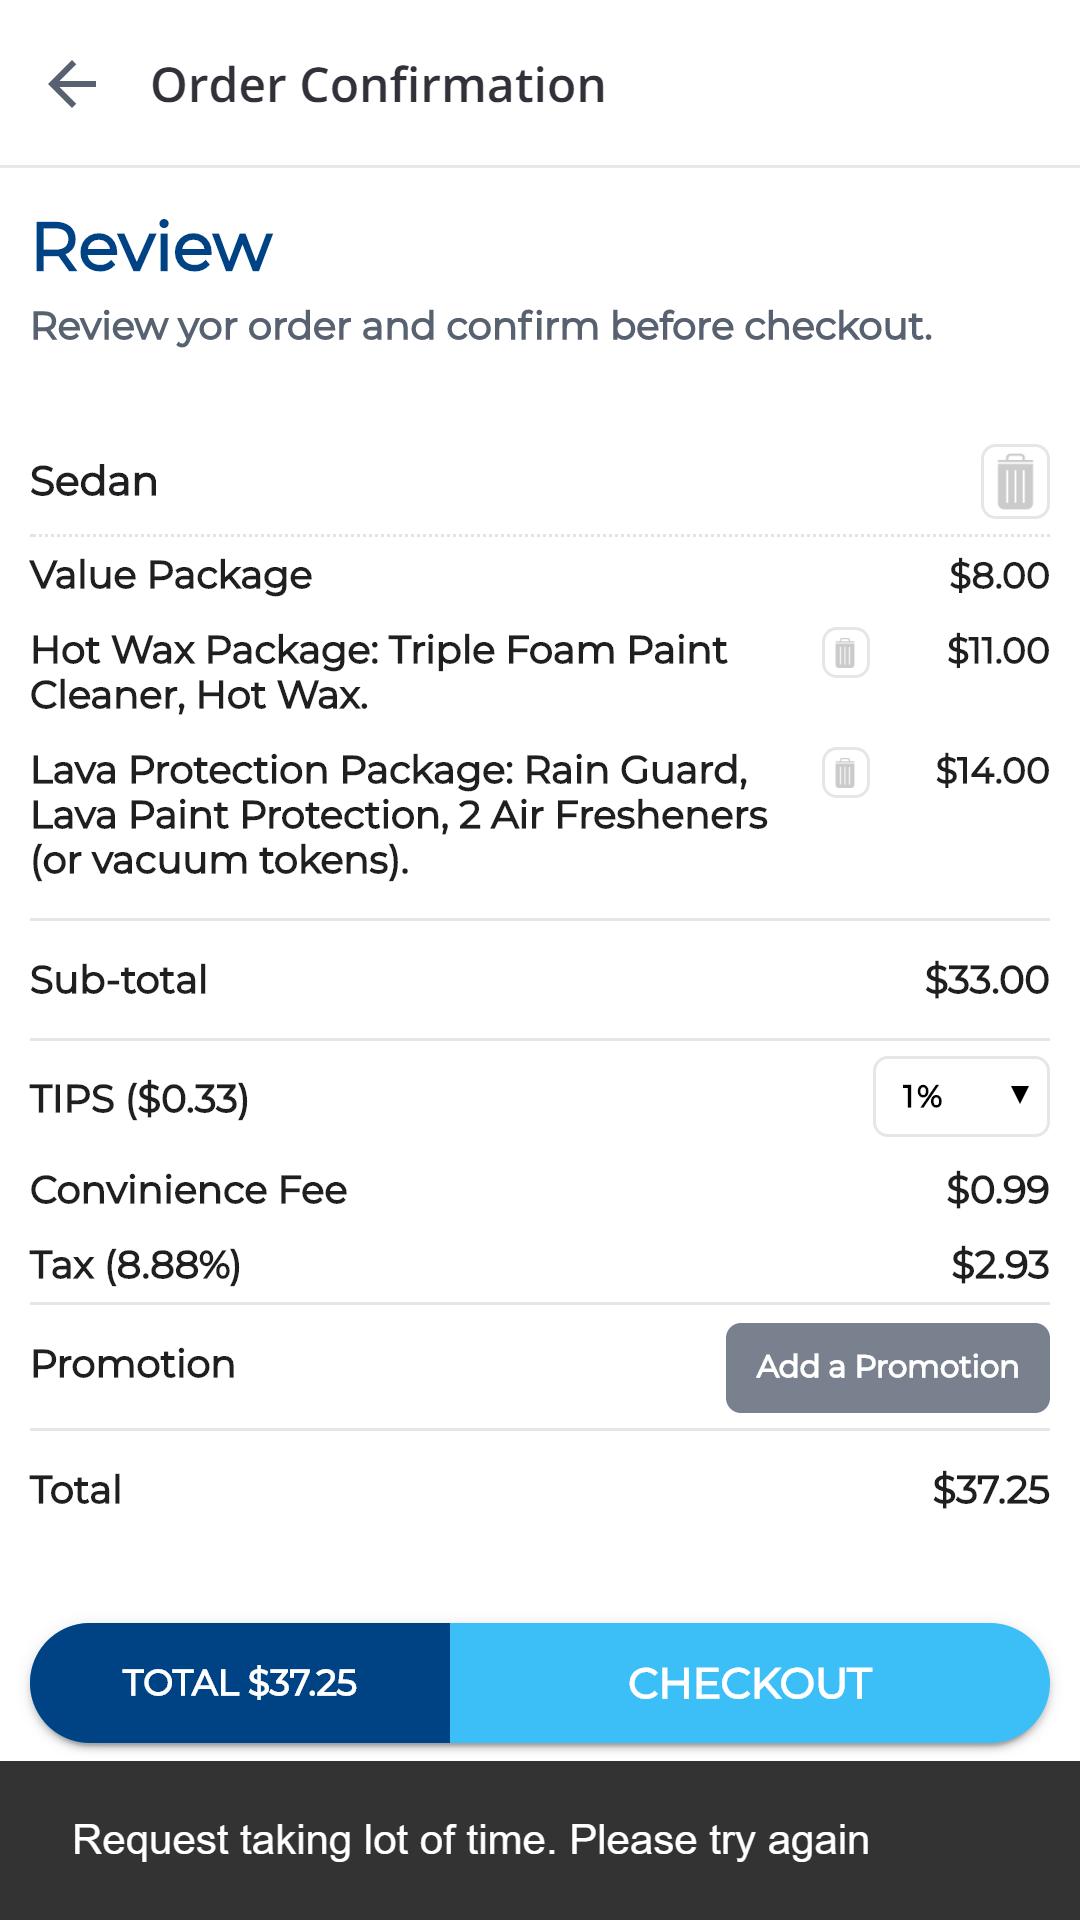
Task: Tap the Convinience Fee row
Action: coord(540,1190)
